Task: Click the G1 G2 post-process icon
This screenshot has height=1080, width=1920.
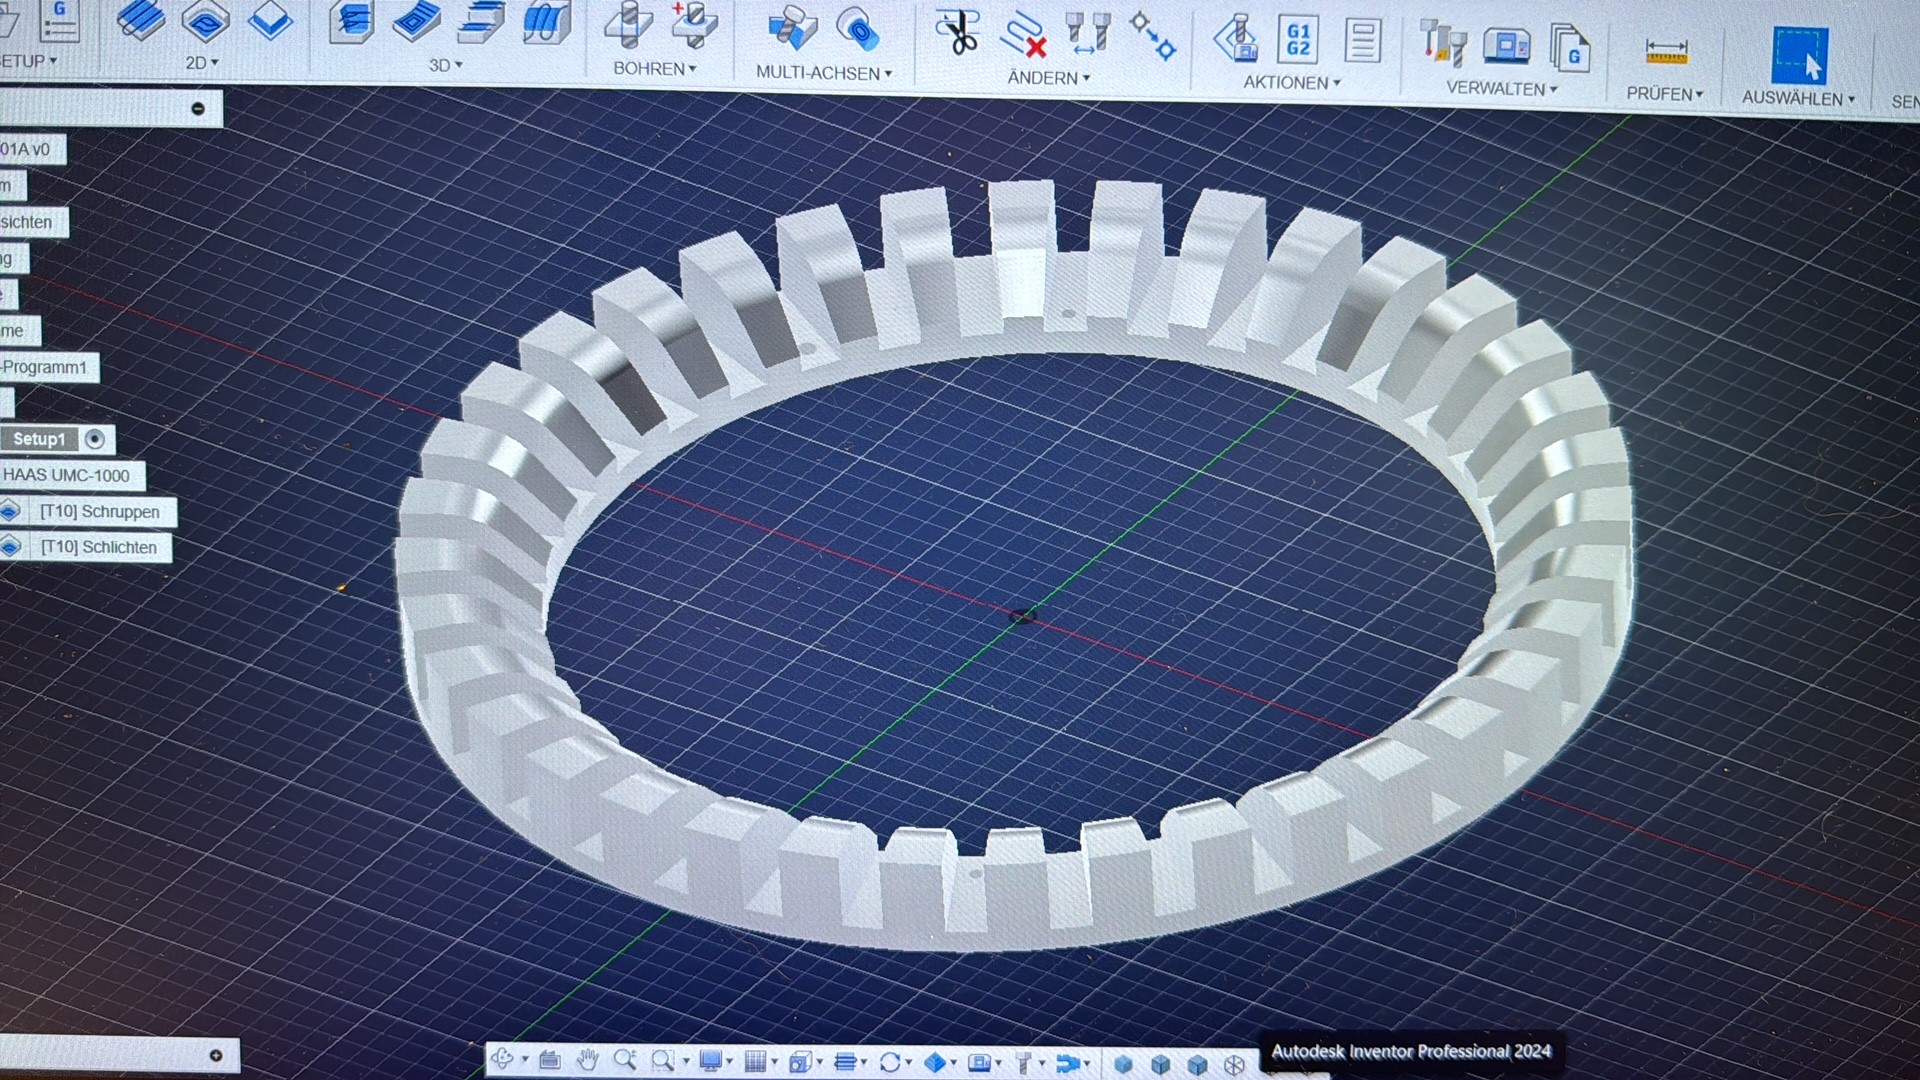Action: click(1298, 40)
